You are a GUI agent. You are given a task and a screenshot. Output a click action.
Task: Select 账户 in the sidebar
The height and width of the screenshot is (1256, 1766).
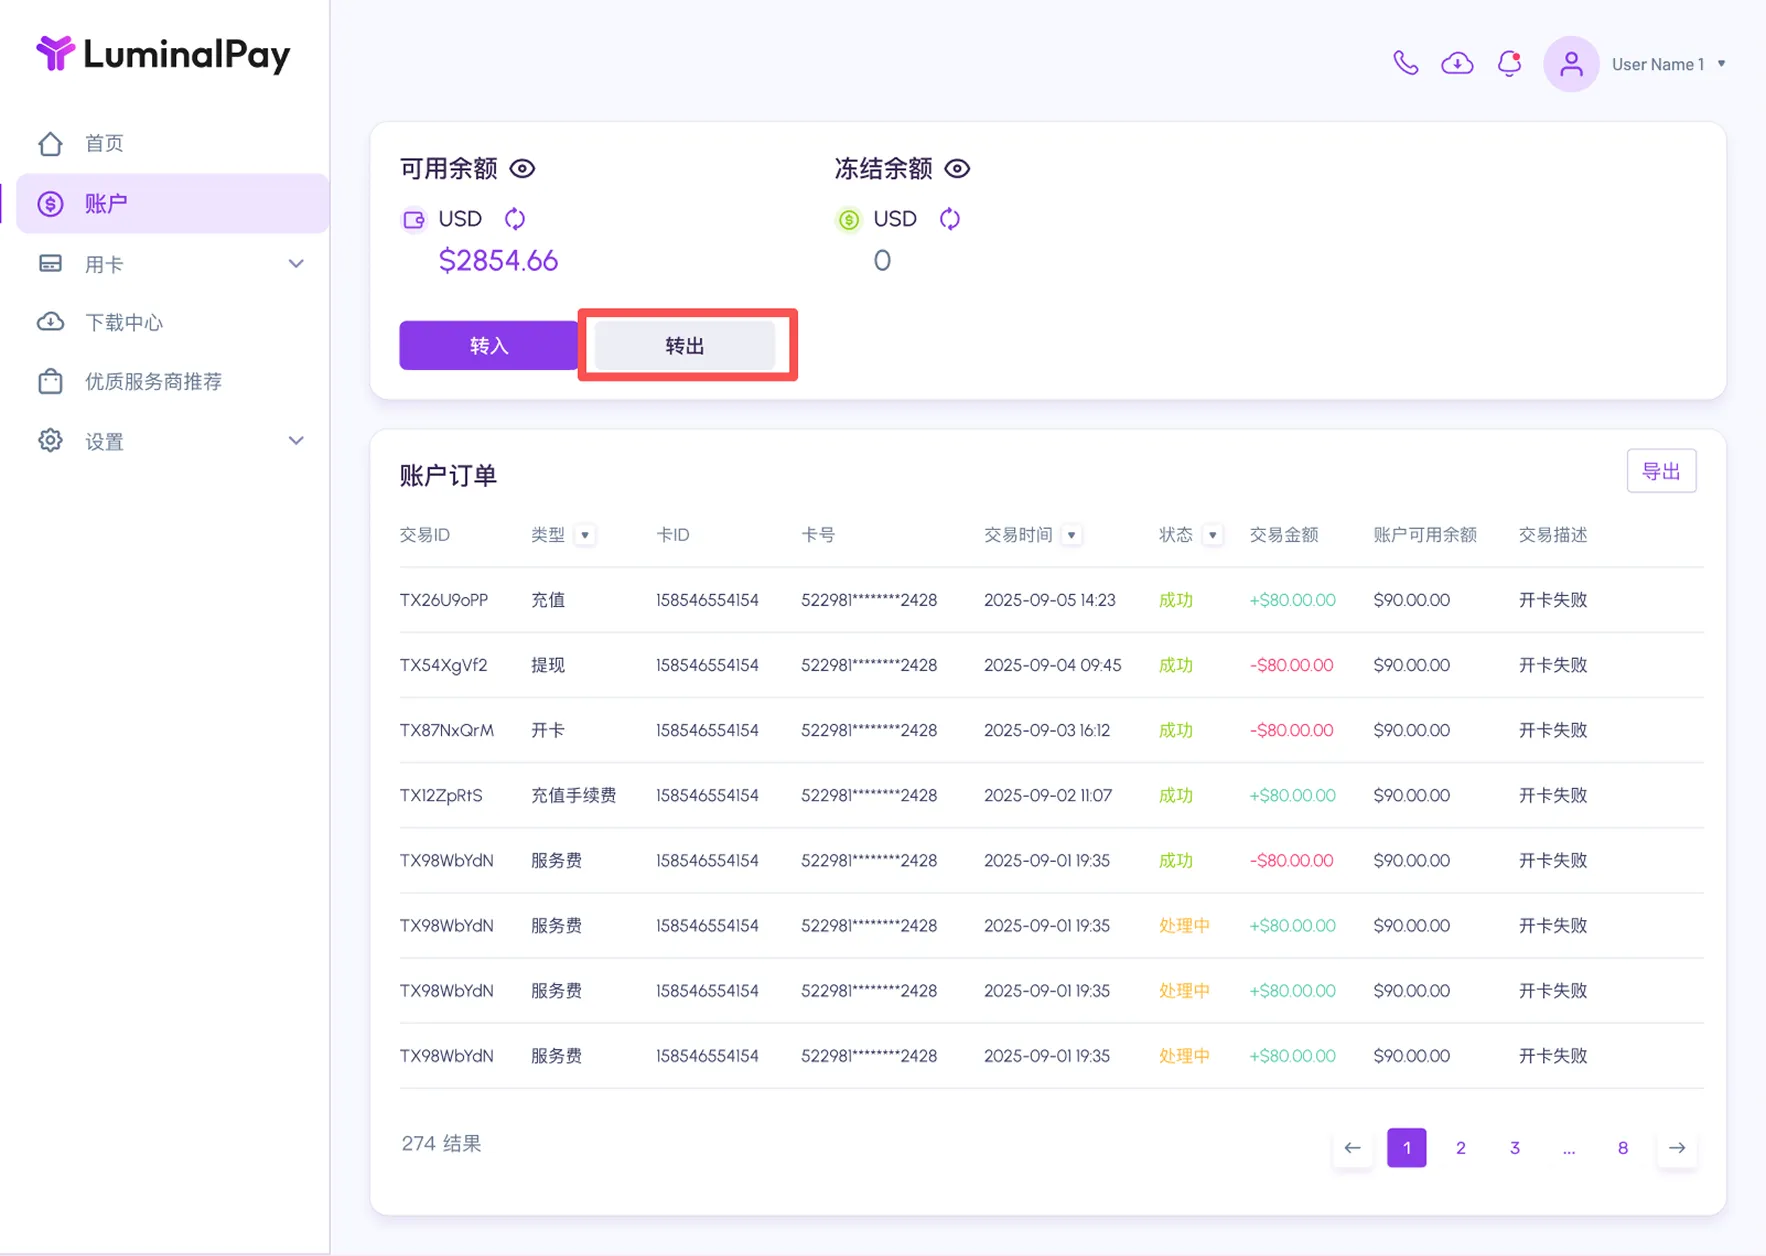pyautogui.click(x=172, y=203)
